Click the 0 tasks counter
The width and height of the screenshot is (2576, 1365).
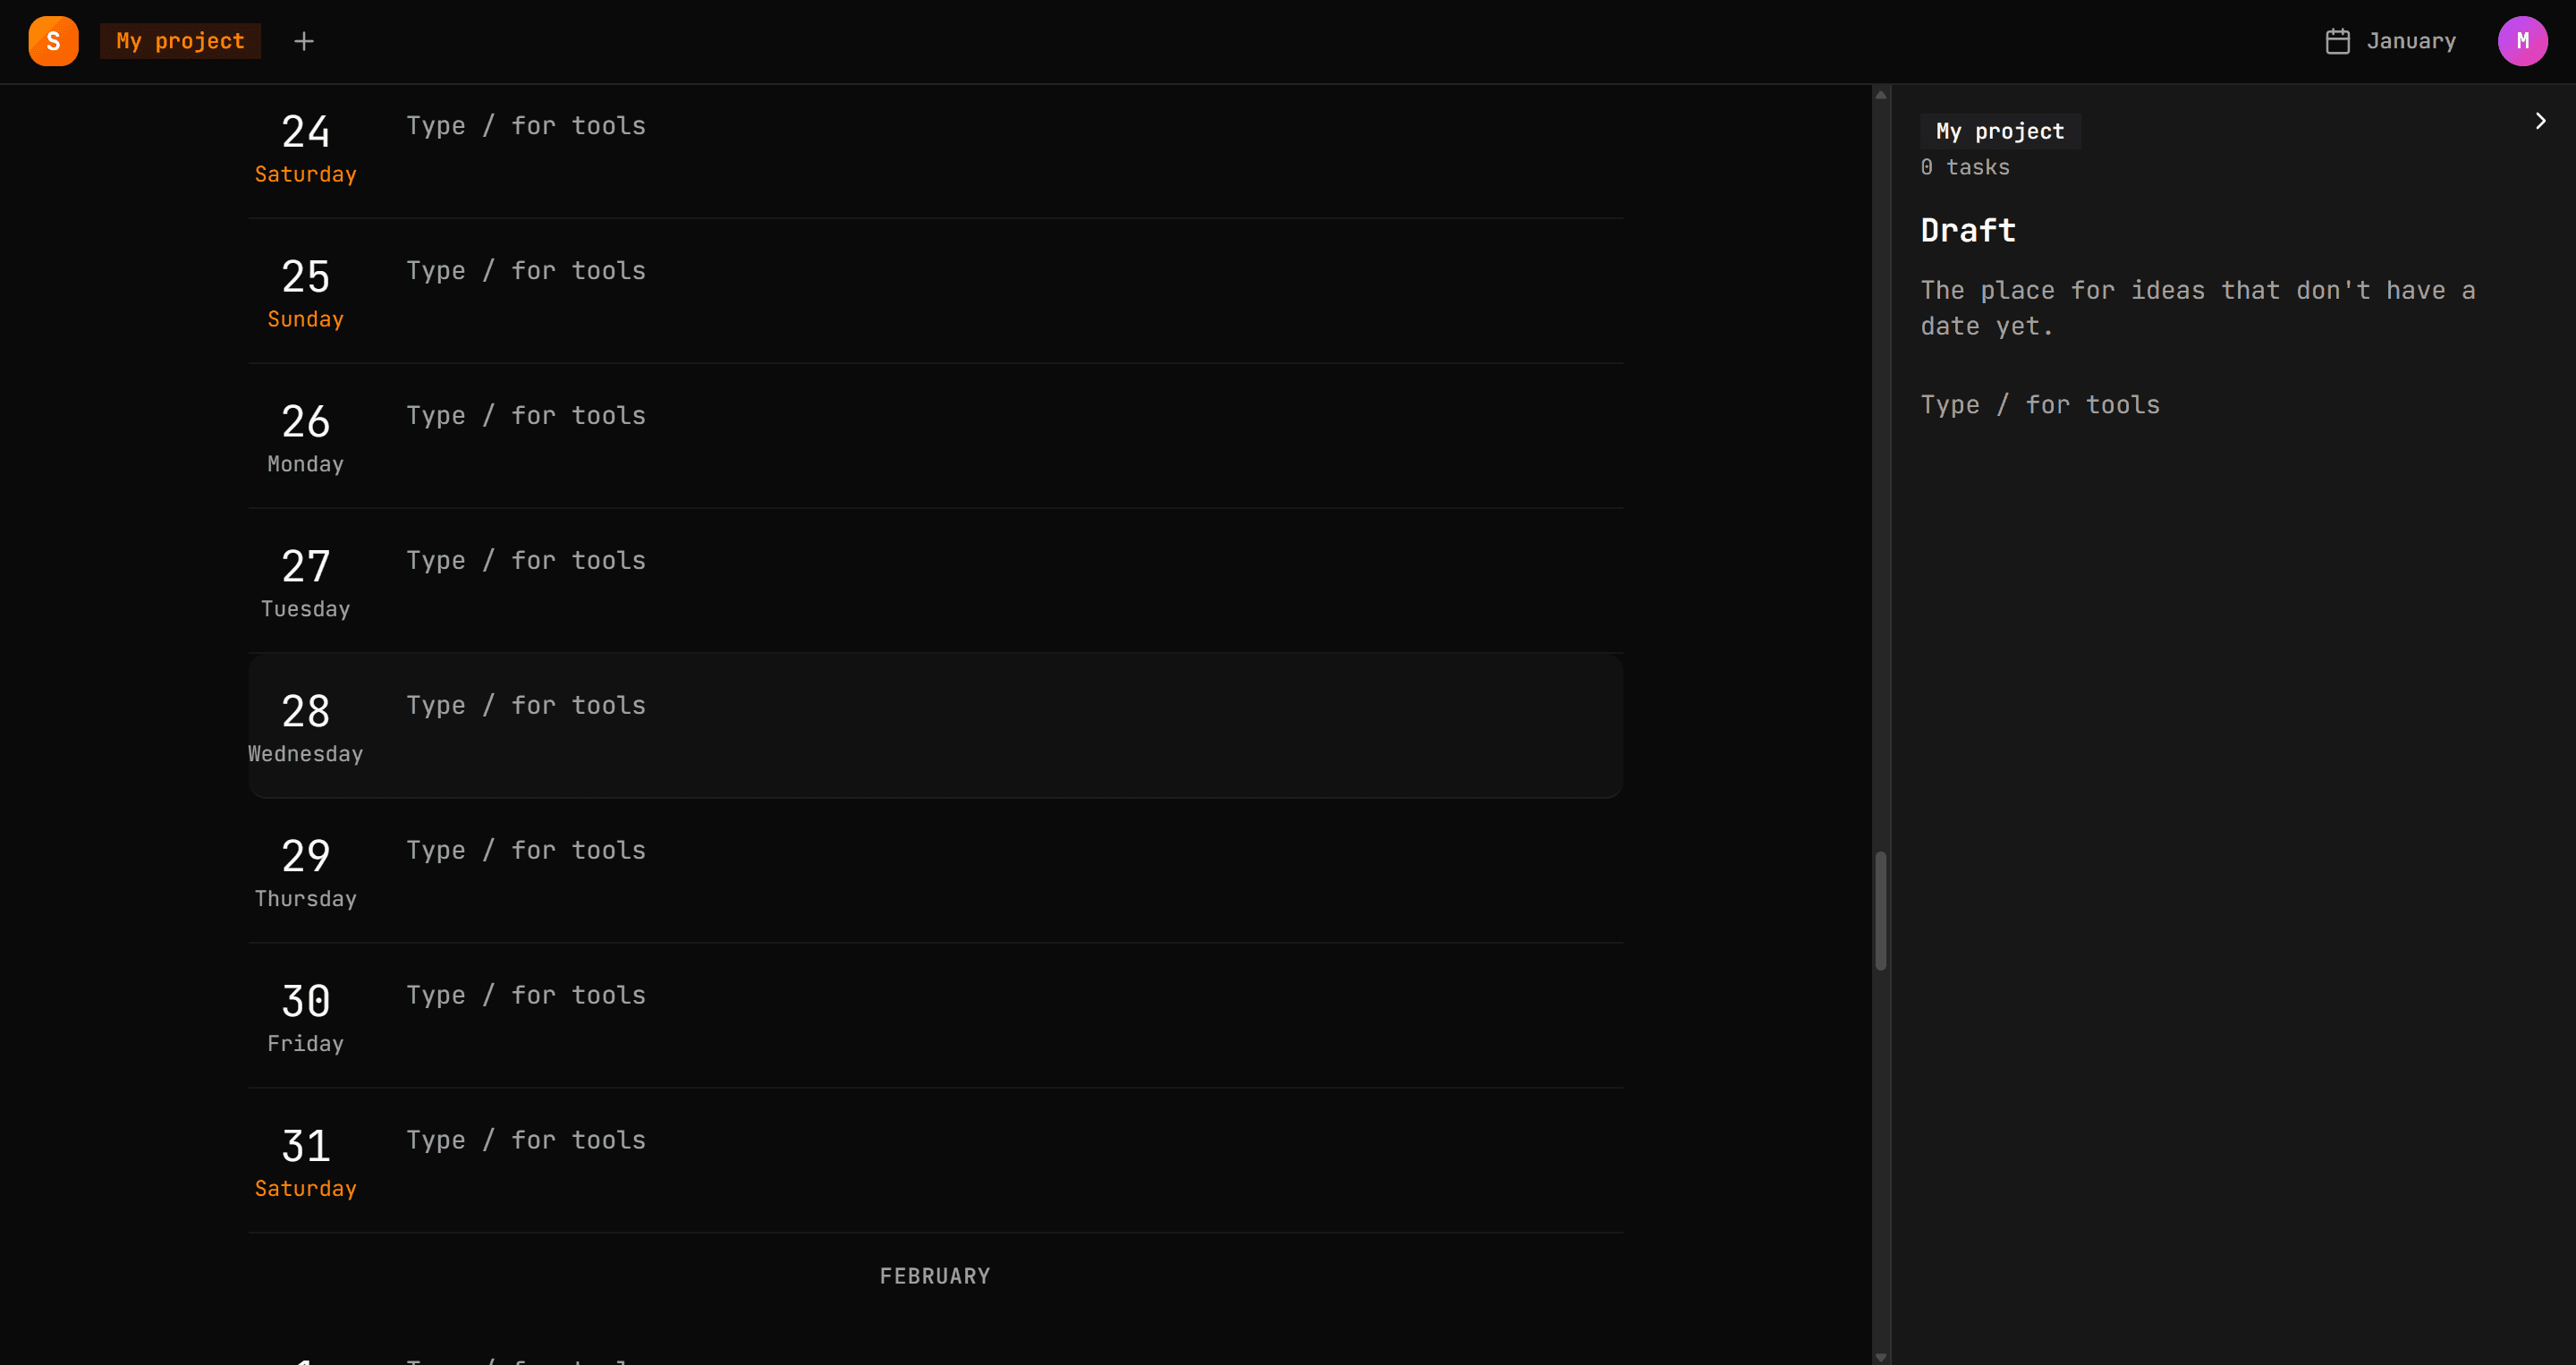coord(1965,167)
